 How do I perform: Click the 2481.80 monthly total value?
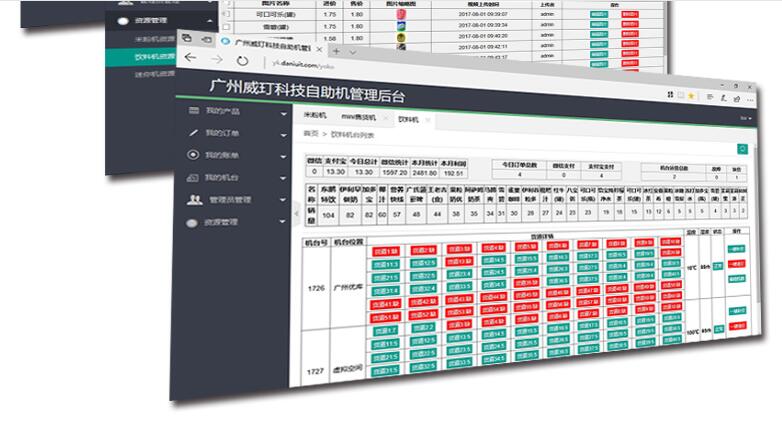(424, 173)
